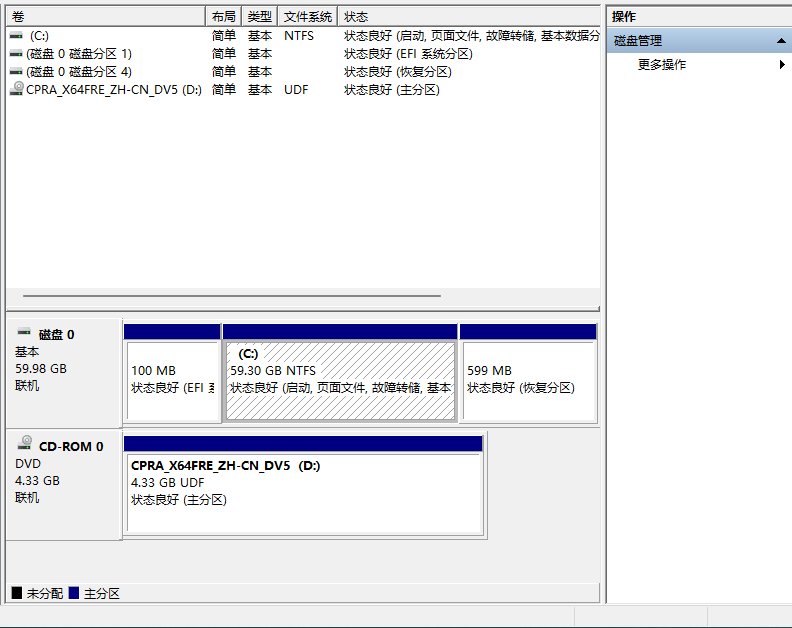Select the CD-ROM 0 drive icon

24,446
